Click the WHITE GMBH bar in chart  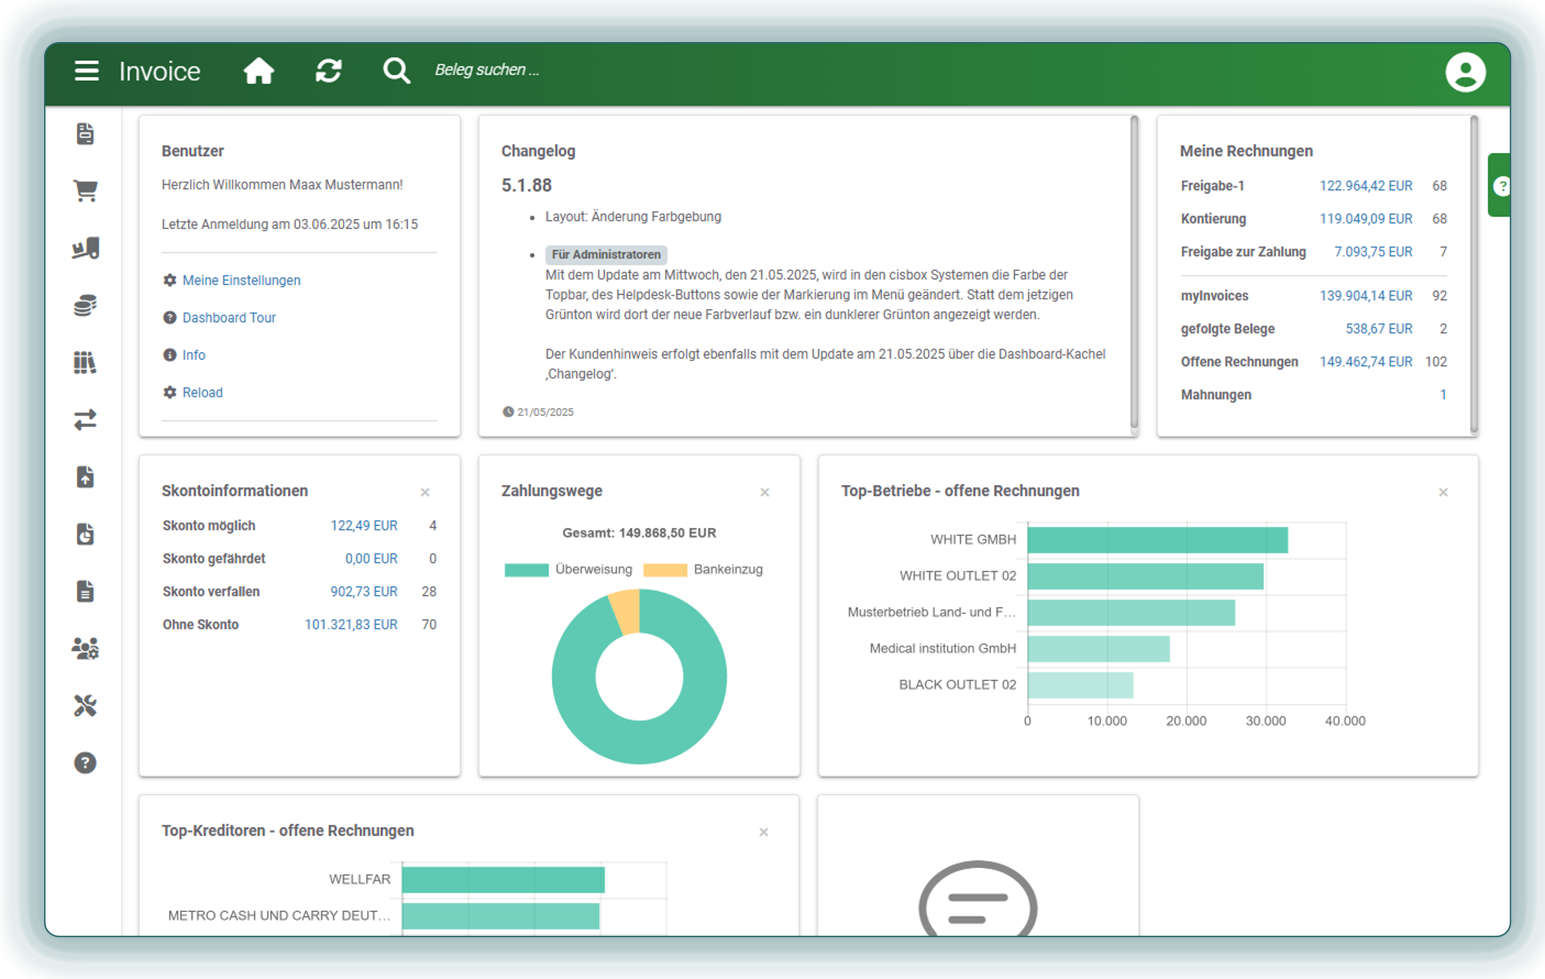[1157, 540]
